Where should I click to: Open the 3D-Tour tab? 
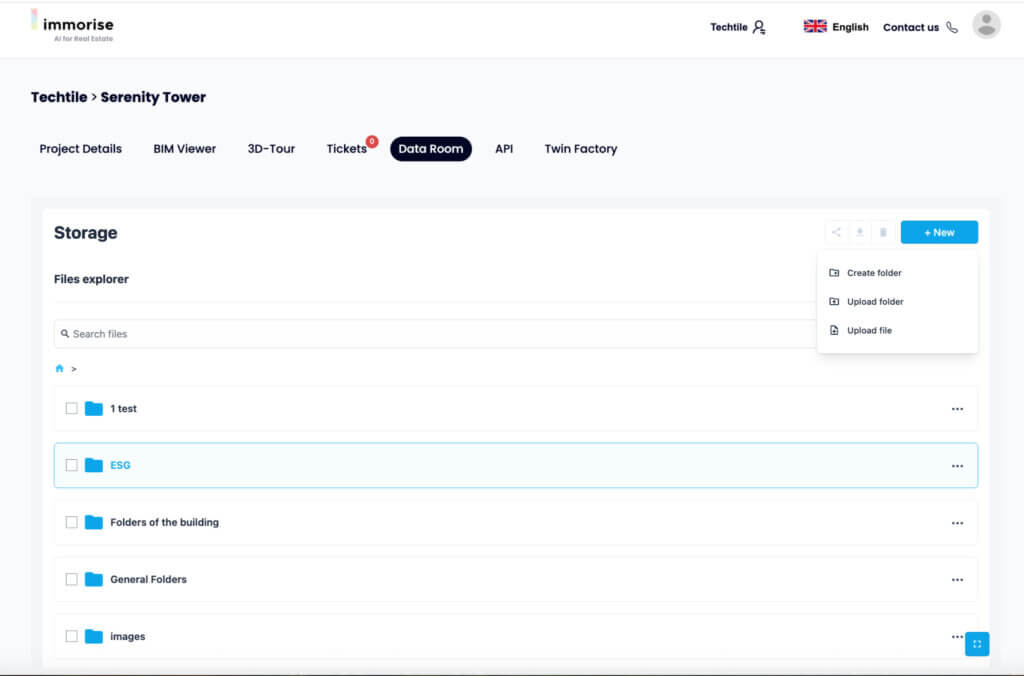point(271,149)
